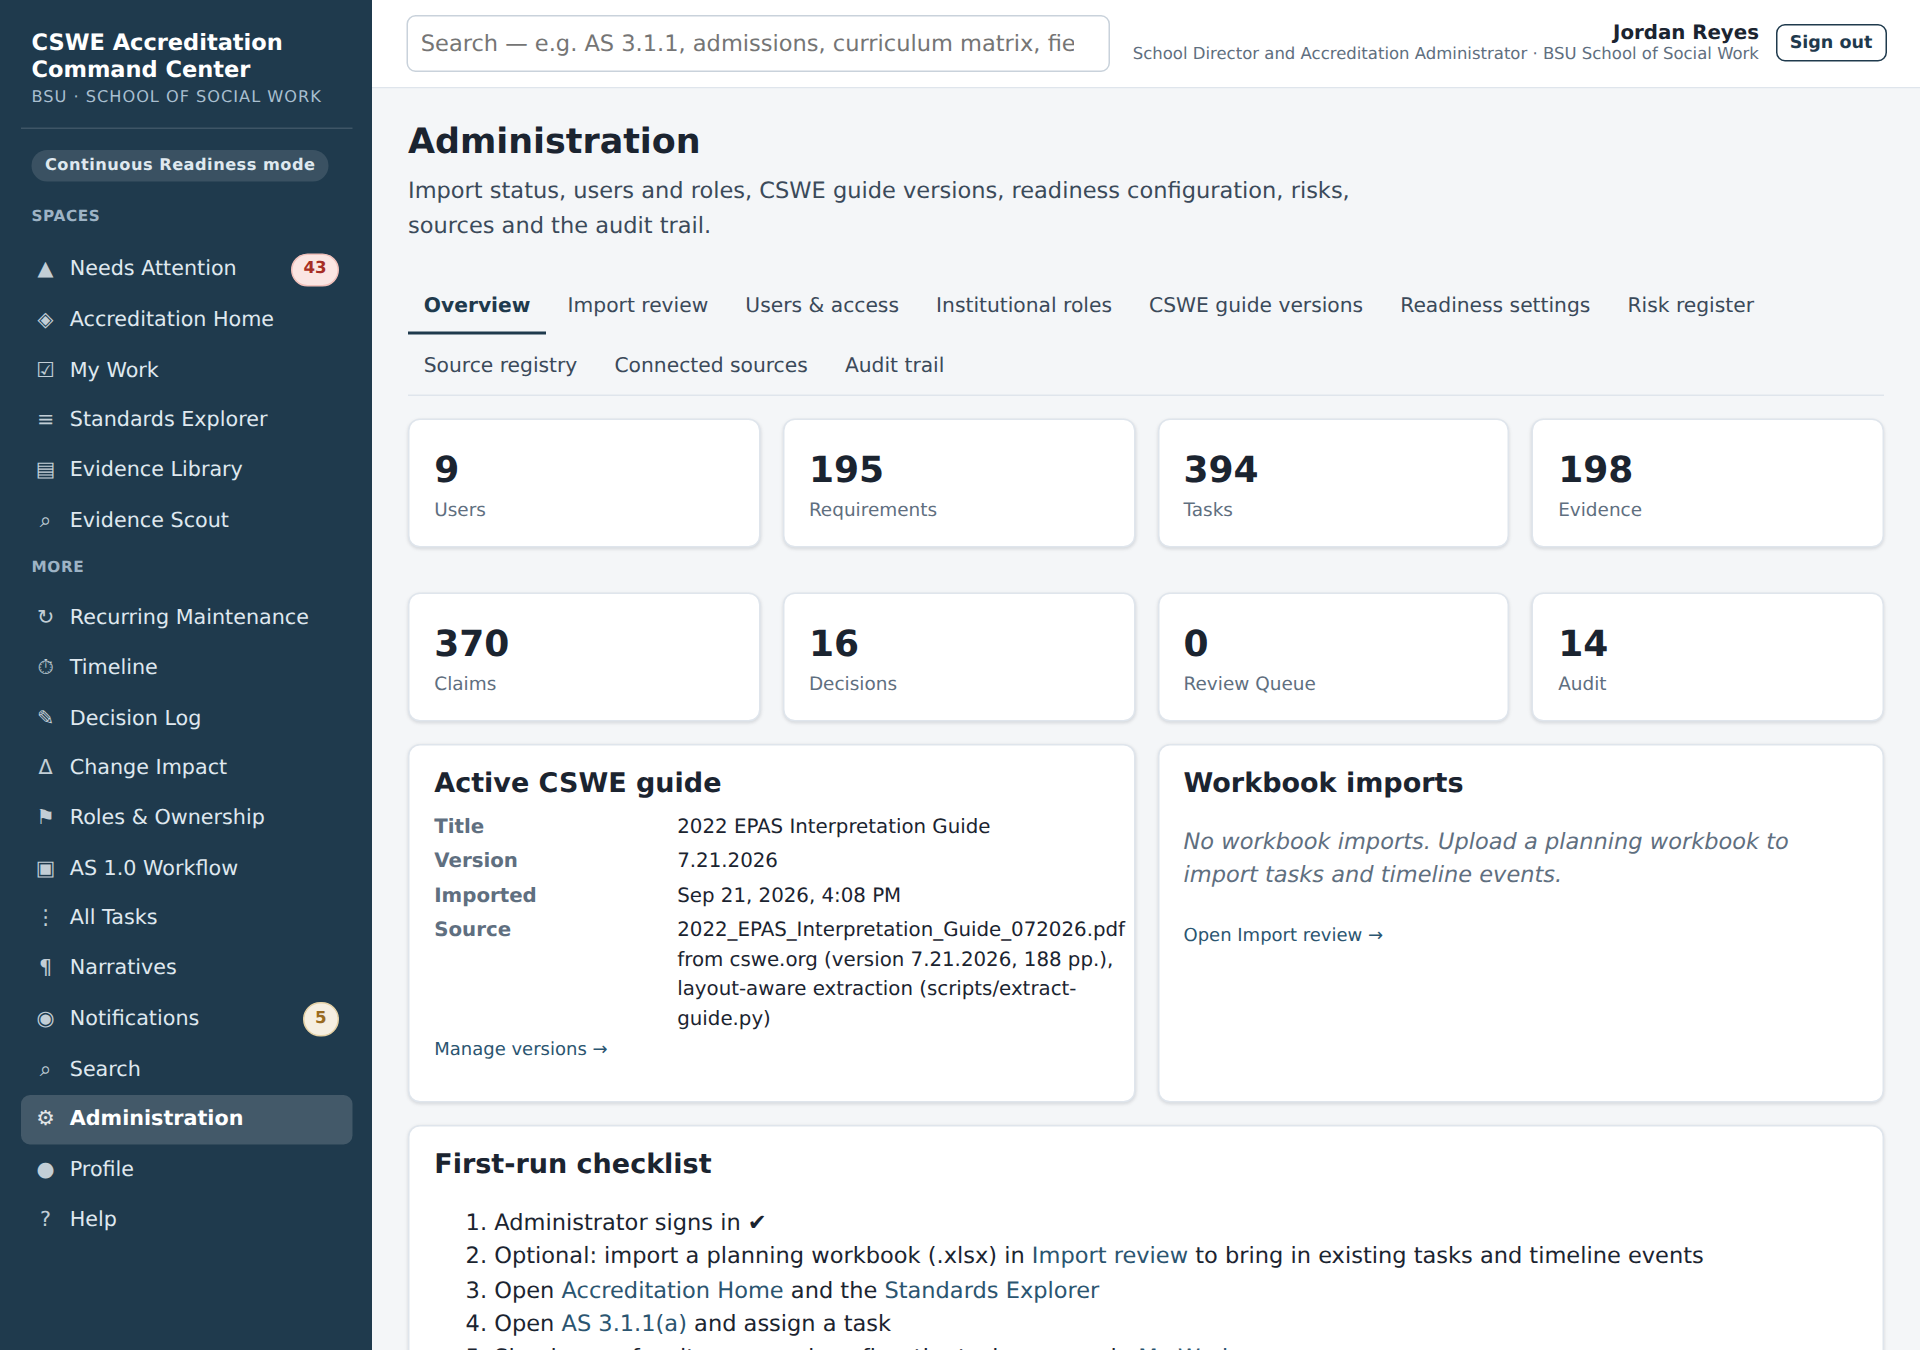The width and height of the screenshot is (1920, 1350).
Task: Click the Timeline clock icon
Action: point(45,667)
